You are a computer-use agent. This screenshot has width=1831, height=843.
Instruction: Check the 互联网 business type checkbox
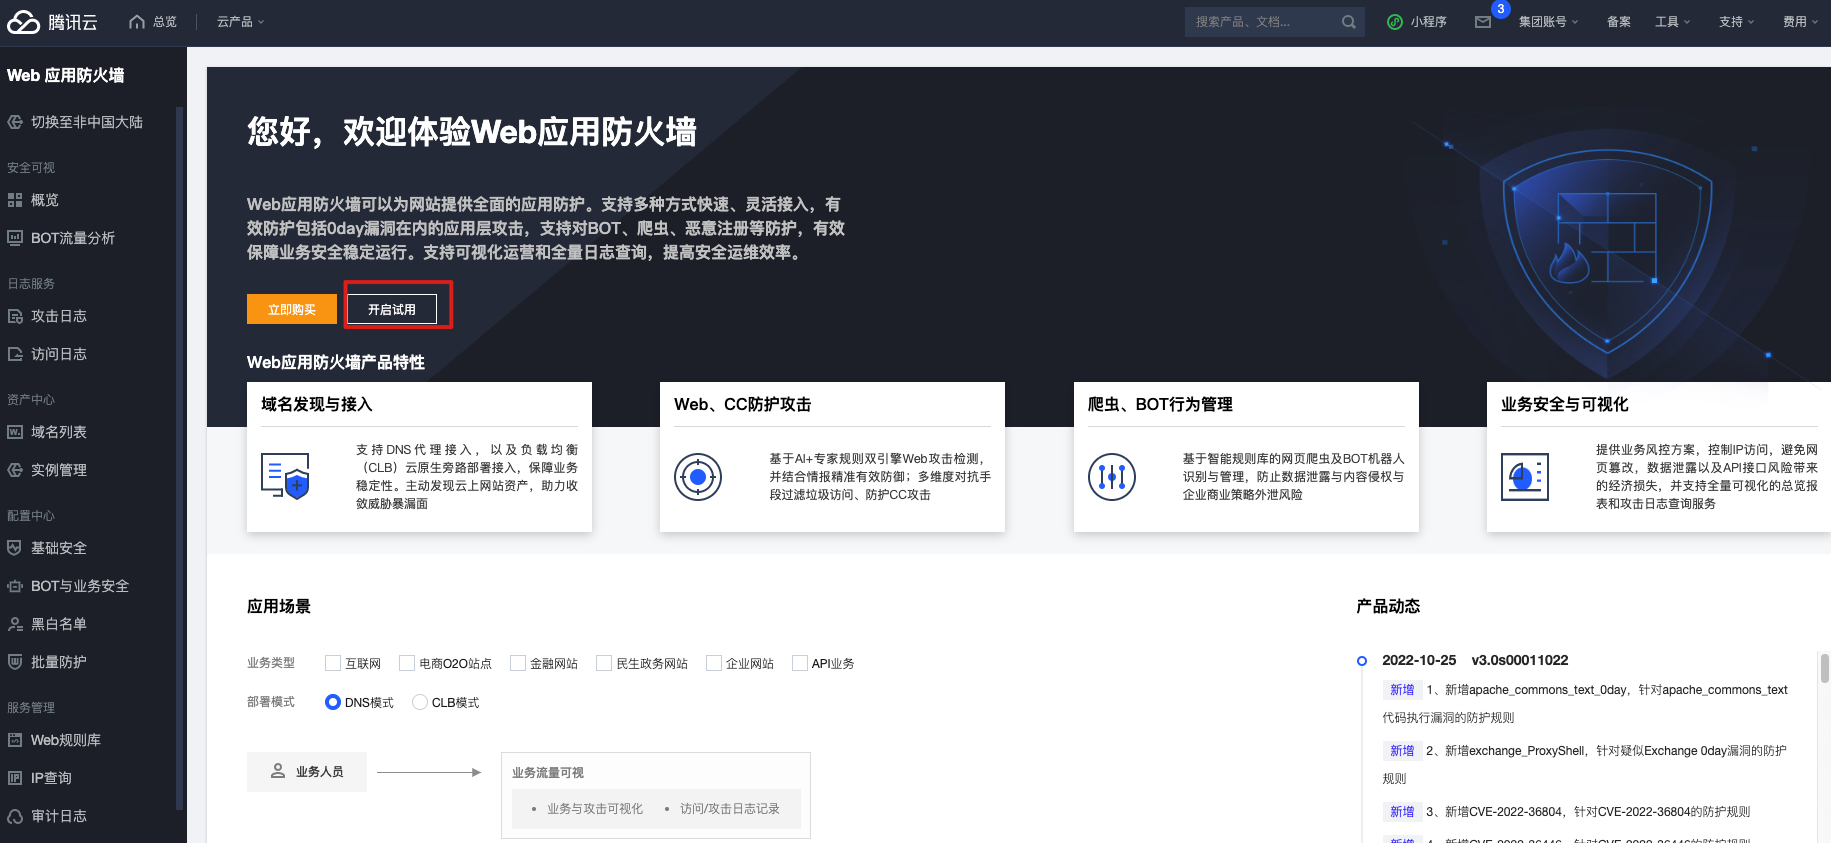point(333,663)
